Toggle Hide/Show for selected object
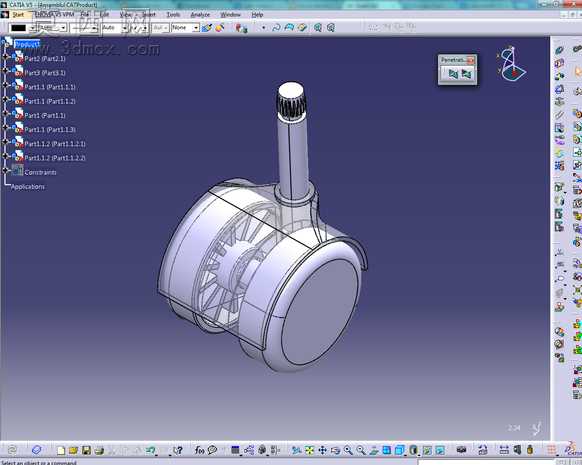 coord(427,451)
